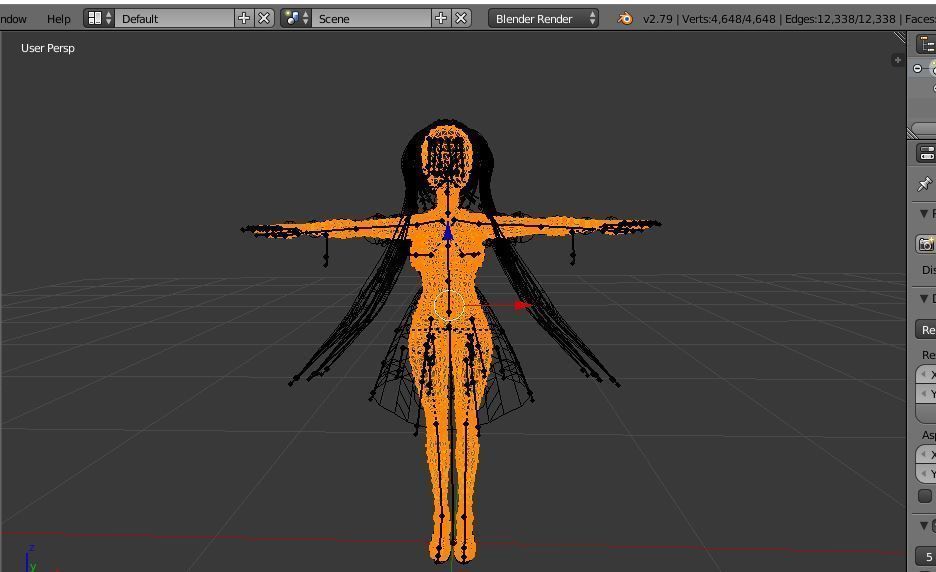The image size is (936, 572).
Task: Toggle the Border checkbox below aspect ratio
Action: tap(925, 496)
